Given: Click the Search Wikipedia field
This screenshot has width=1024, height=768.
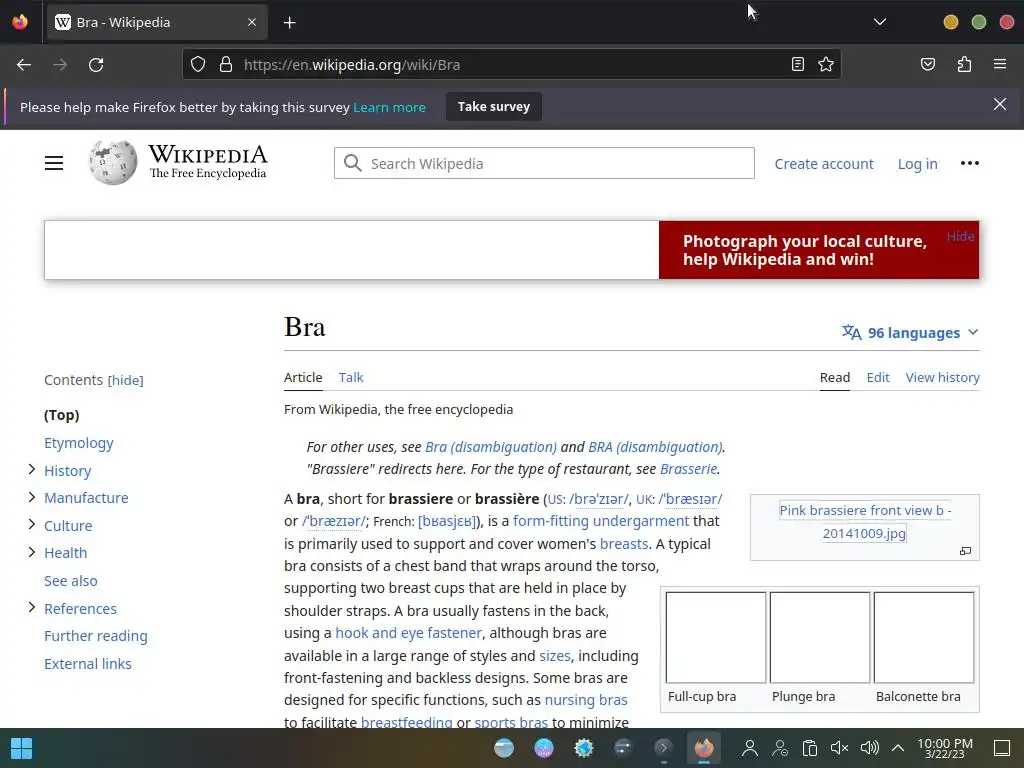Looking at the screenshot, I should [x=544, y=163].
